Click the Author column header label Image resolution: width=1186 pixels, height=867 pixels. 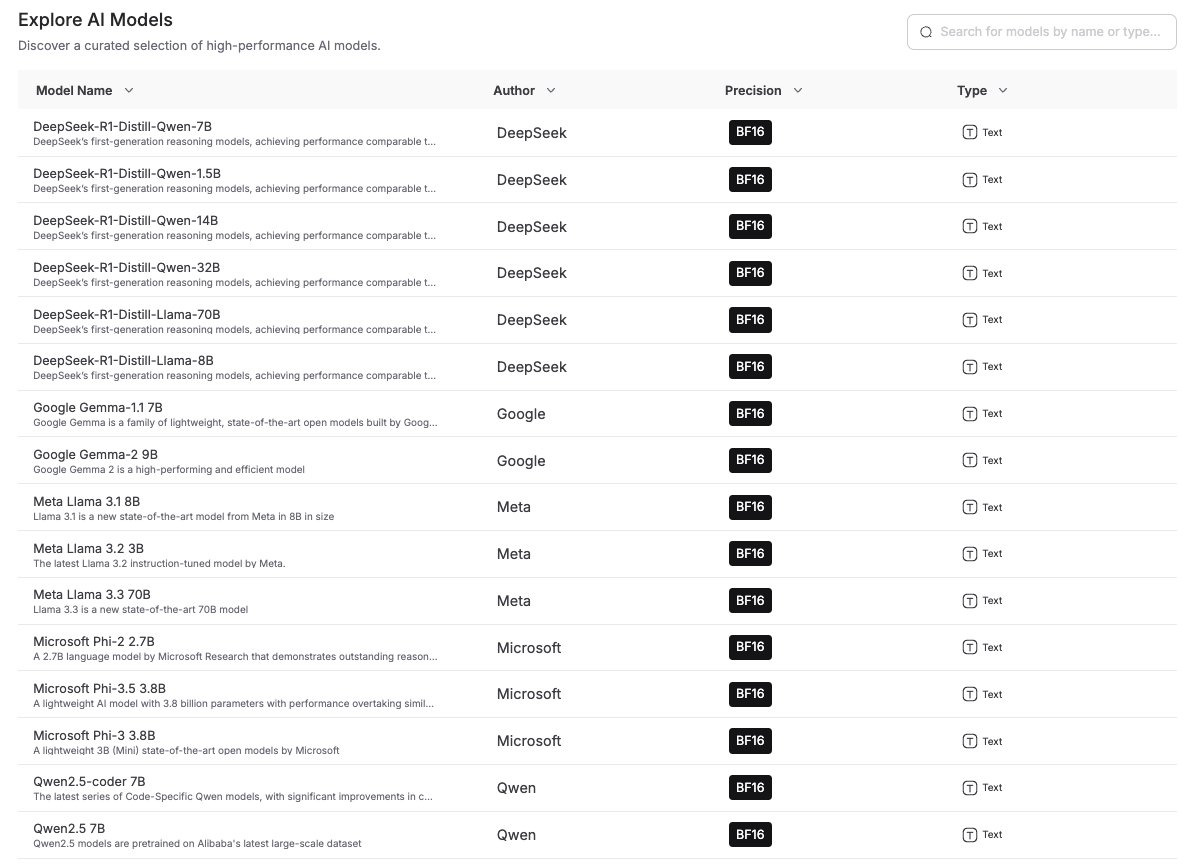pos(514,90)
